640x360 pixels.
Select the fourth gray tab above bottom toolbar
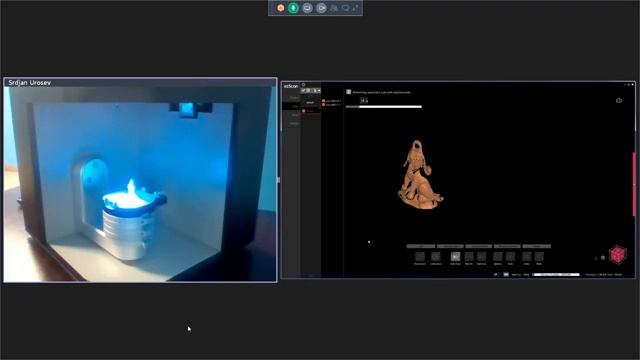coord(507,246)
